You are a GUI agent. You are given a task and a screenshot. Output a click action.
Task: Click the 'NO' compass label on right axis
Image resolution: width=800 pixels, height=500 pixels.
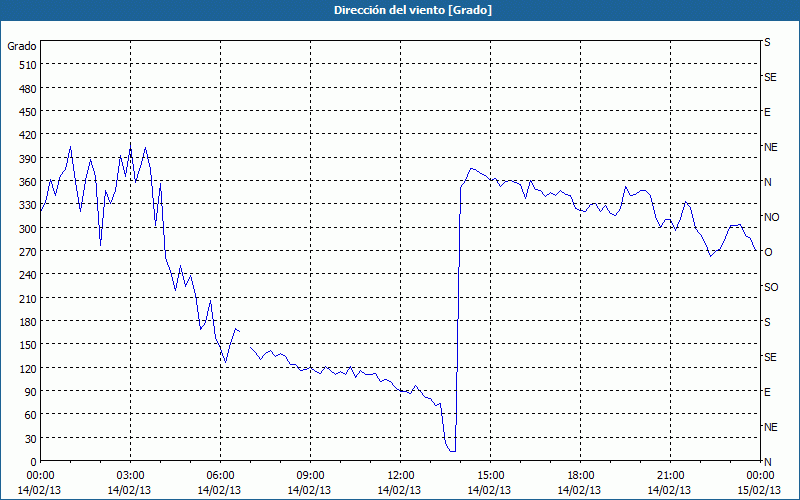point(771,217)
